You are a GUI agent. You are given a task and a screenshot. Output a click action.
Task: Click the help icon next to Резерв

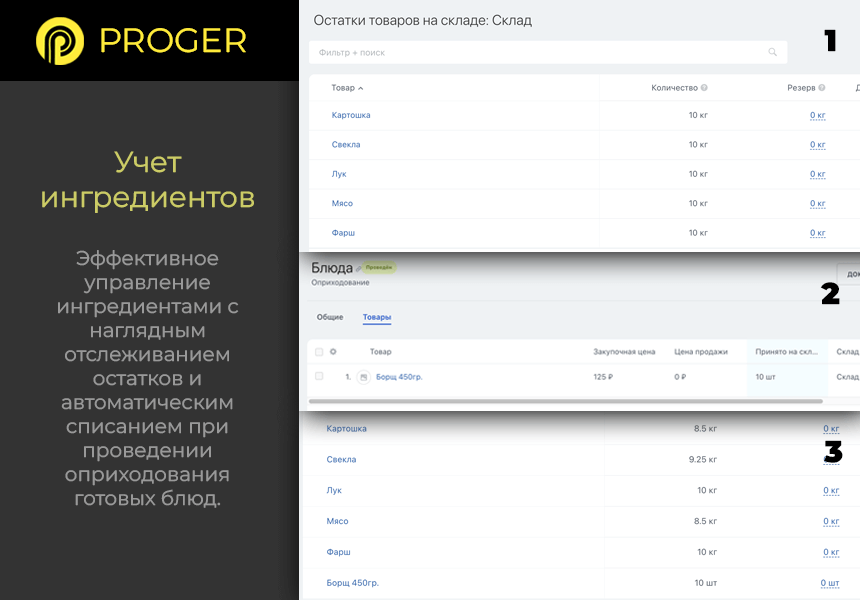click(822, 88)
